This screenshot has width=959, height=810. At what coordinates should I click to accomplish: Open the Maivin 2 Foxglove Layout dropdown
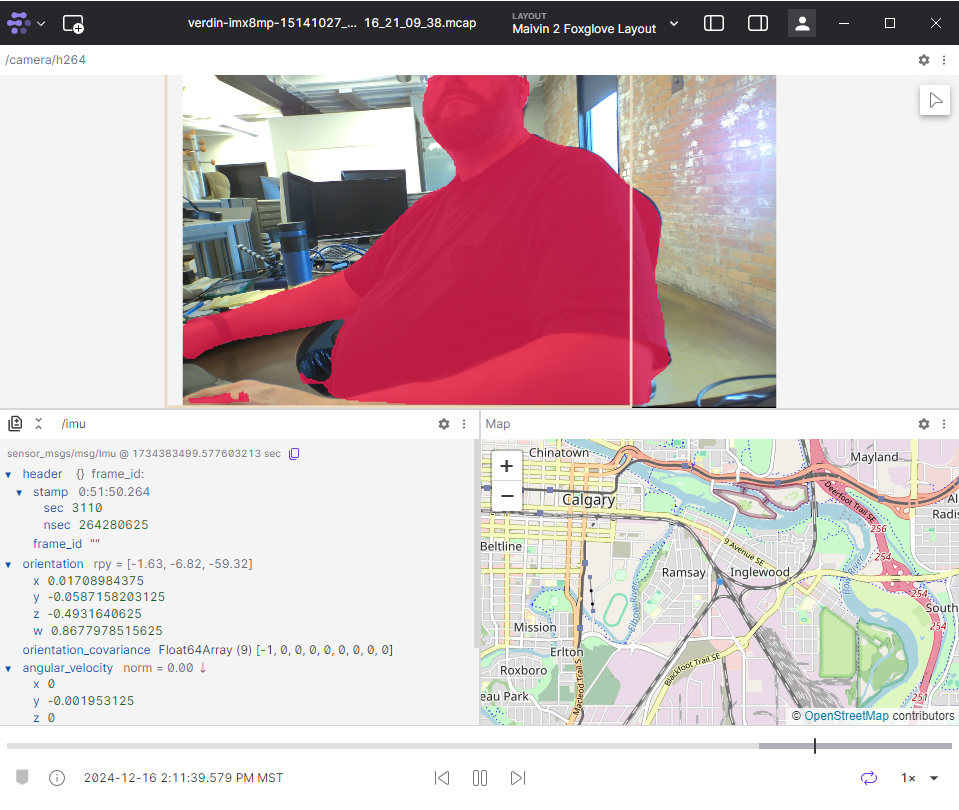tap(595, 23)
